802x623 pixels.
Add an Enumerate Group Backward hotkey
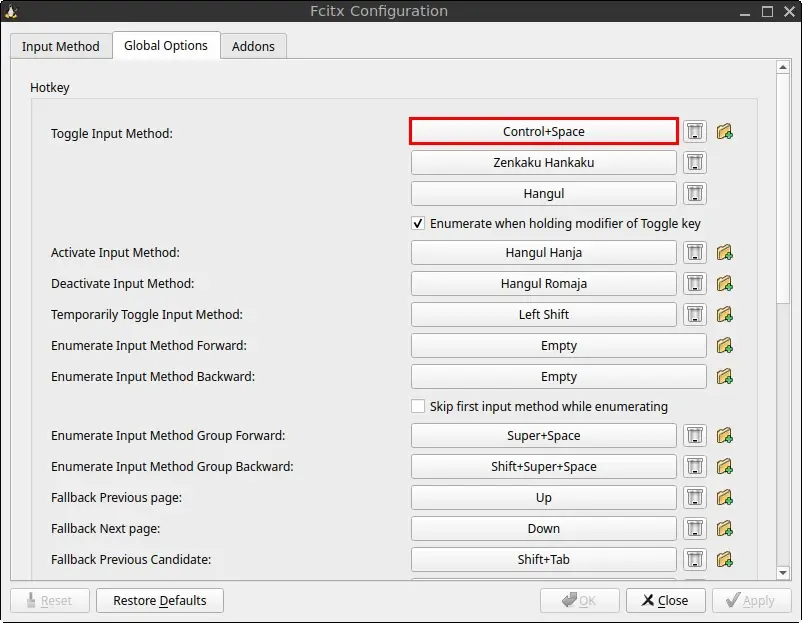pos(724,466)
